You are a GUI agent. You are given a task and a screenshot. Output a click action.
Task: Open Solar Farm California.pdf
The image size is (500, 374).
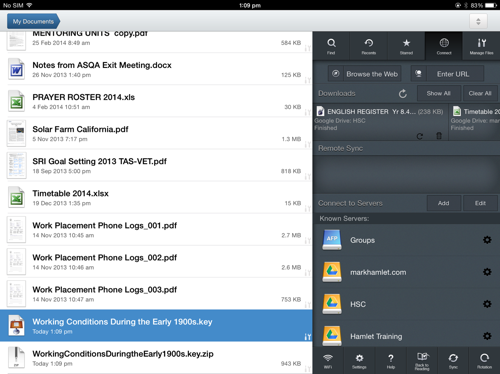[x=156, y=133]
